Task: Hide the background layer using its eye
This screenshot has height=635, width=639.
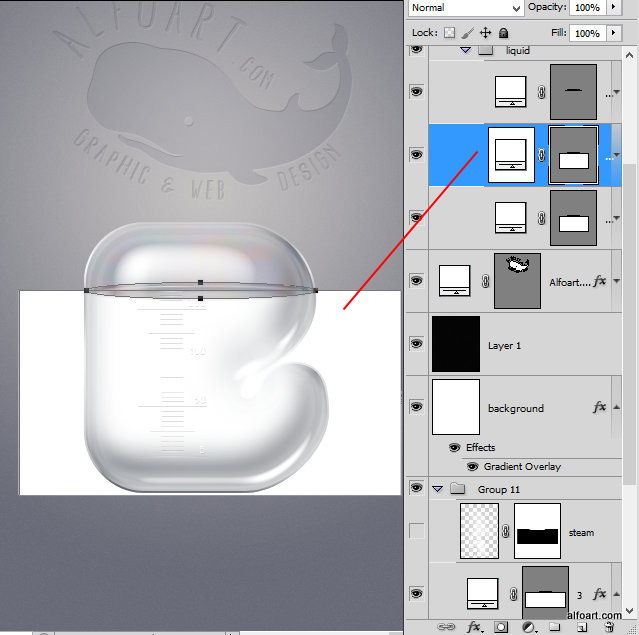Action: (x=416, y=407)
